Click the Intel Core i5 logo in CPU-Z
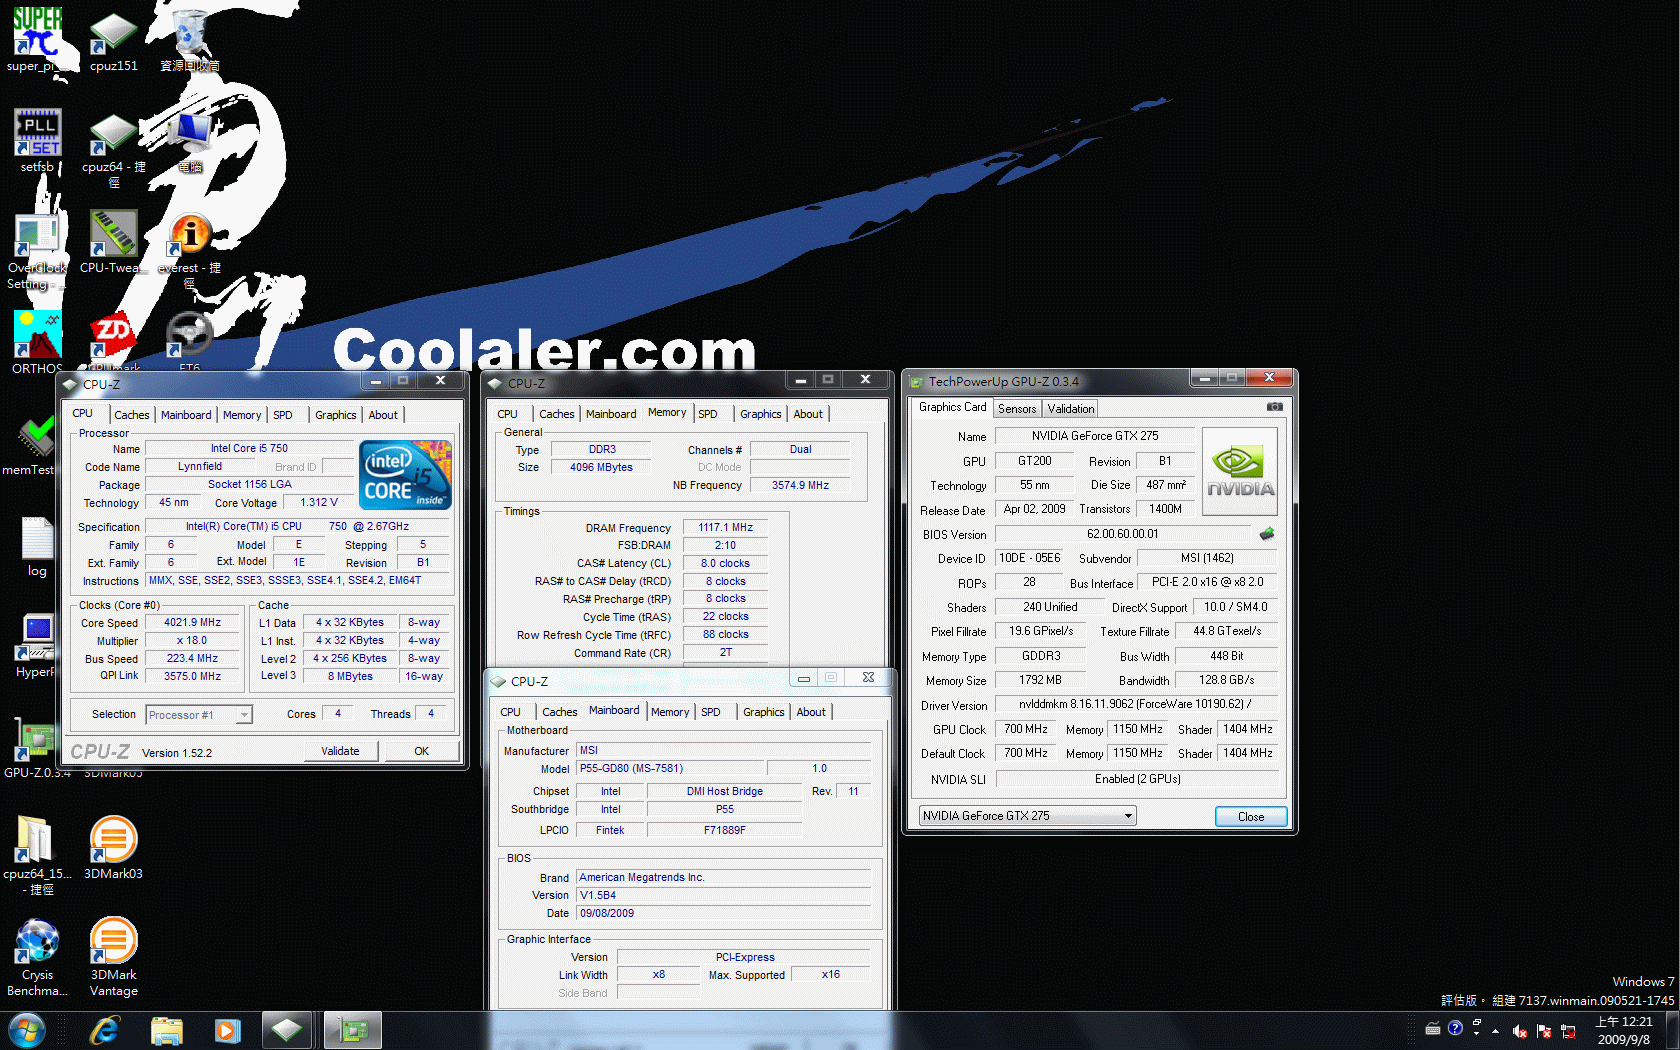Viewport: 1680px width, 1050px height. 405,474
